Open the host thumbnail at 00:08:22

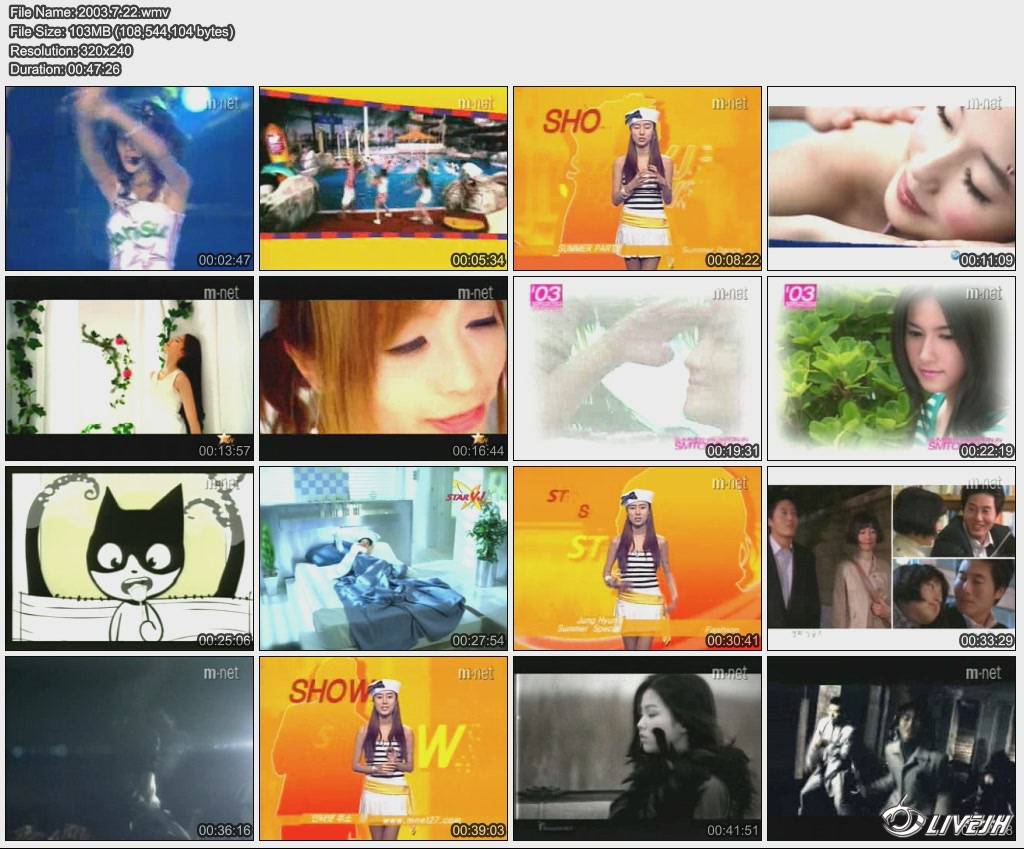(x=637, y=178)
